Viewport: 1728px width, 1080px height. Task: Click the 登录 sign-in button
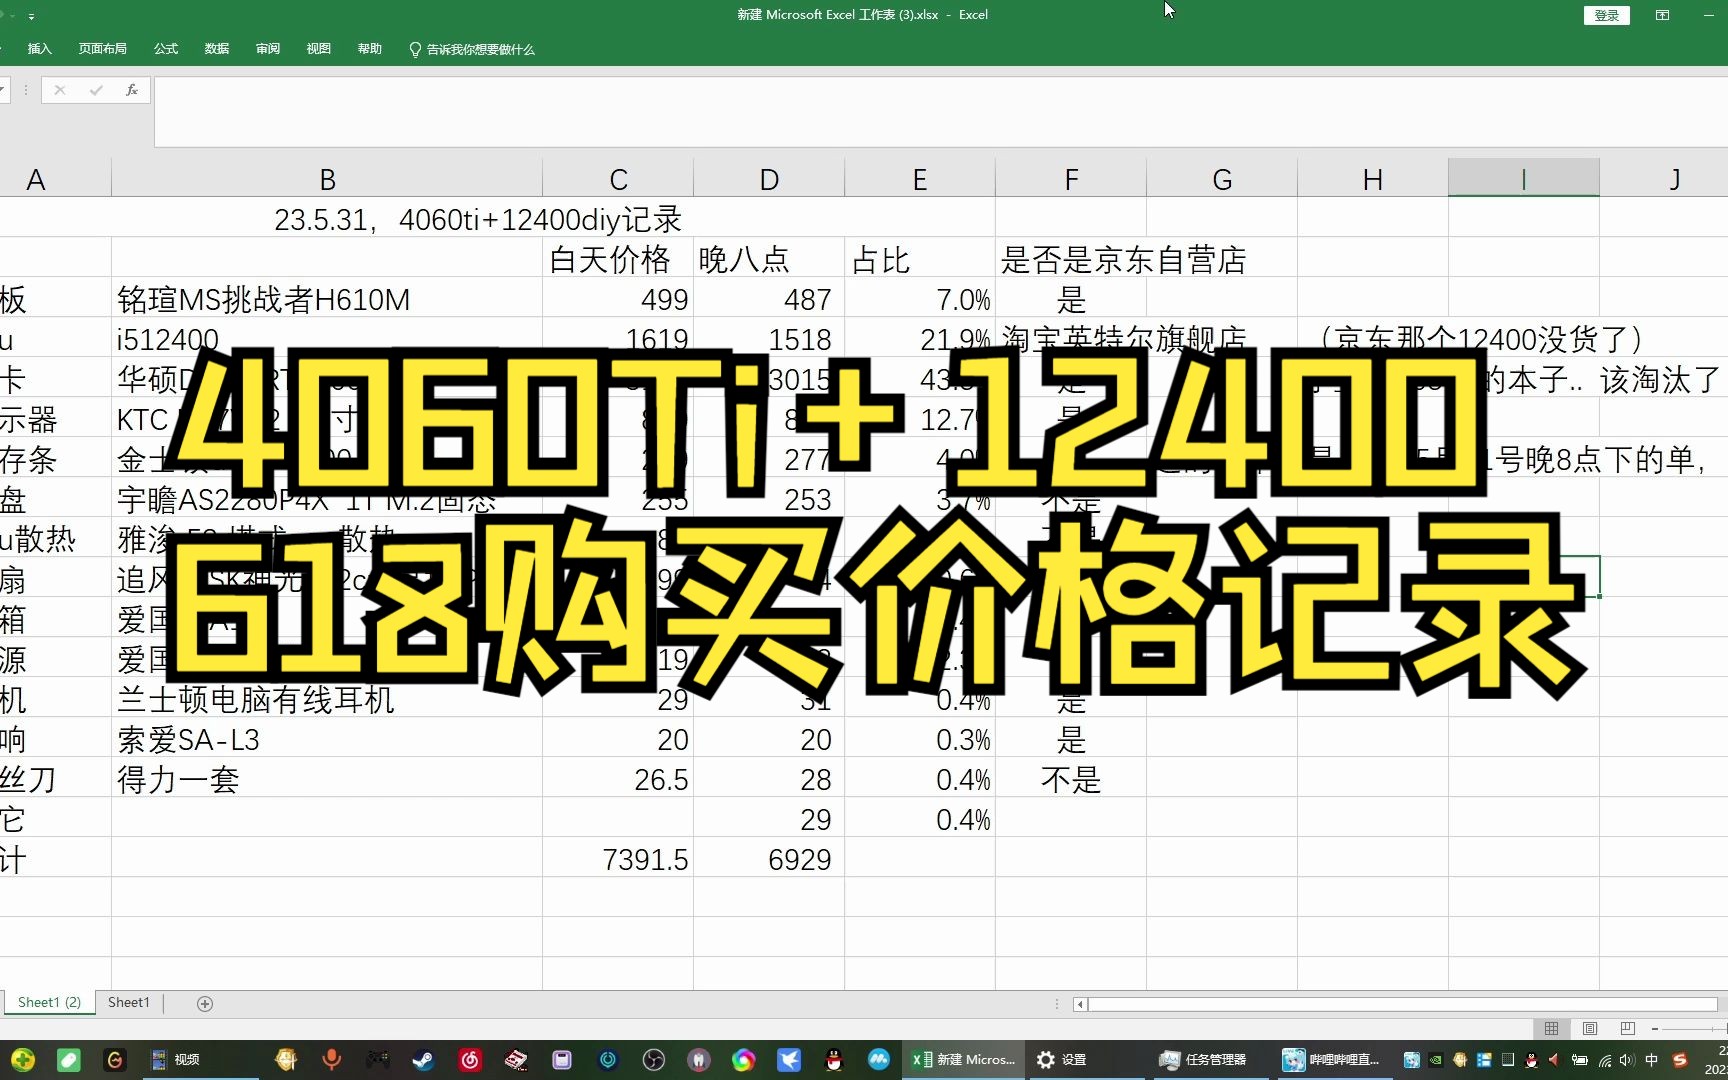(1607, 15)
